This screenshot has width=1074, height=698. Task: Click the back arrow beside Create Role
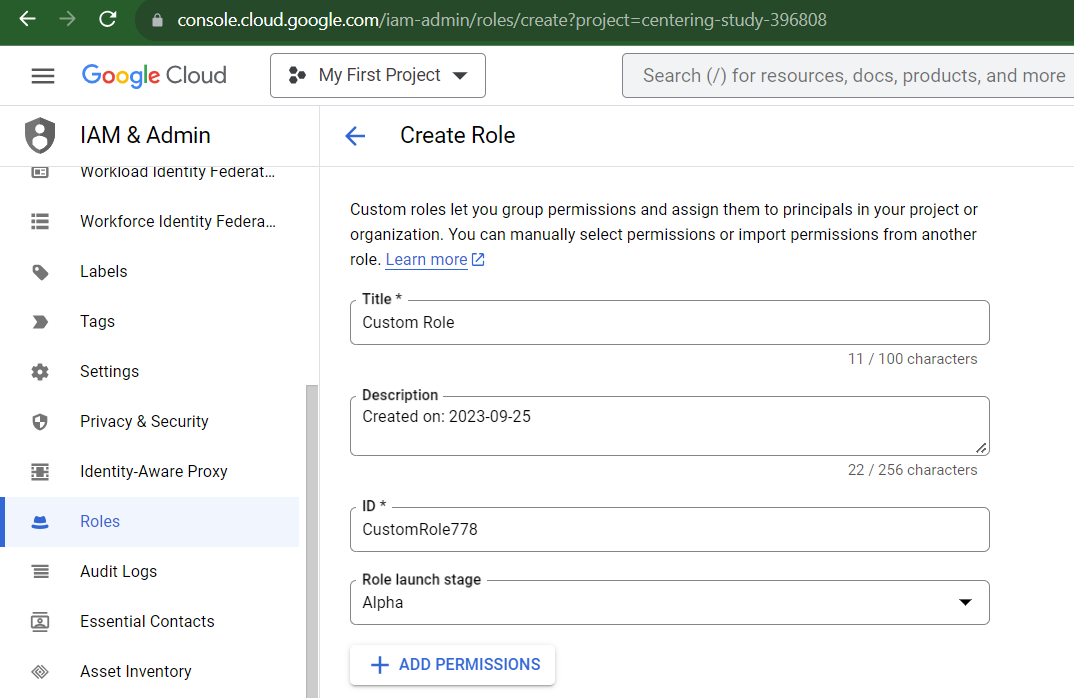pyautogui.click(x=355, y=136)
